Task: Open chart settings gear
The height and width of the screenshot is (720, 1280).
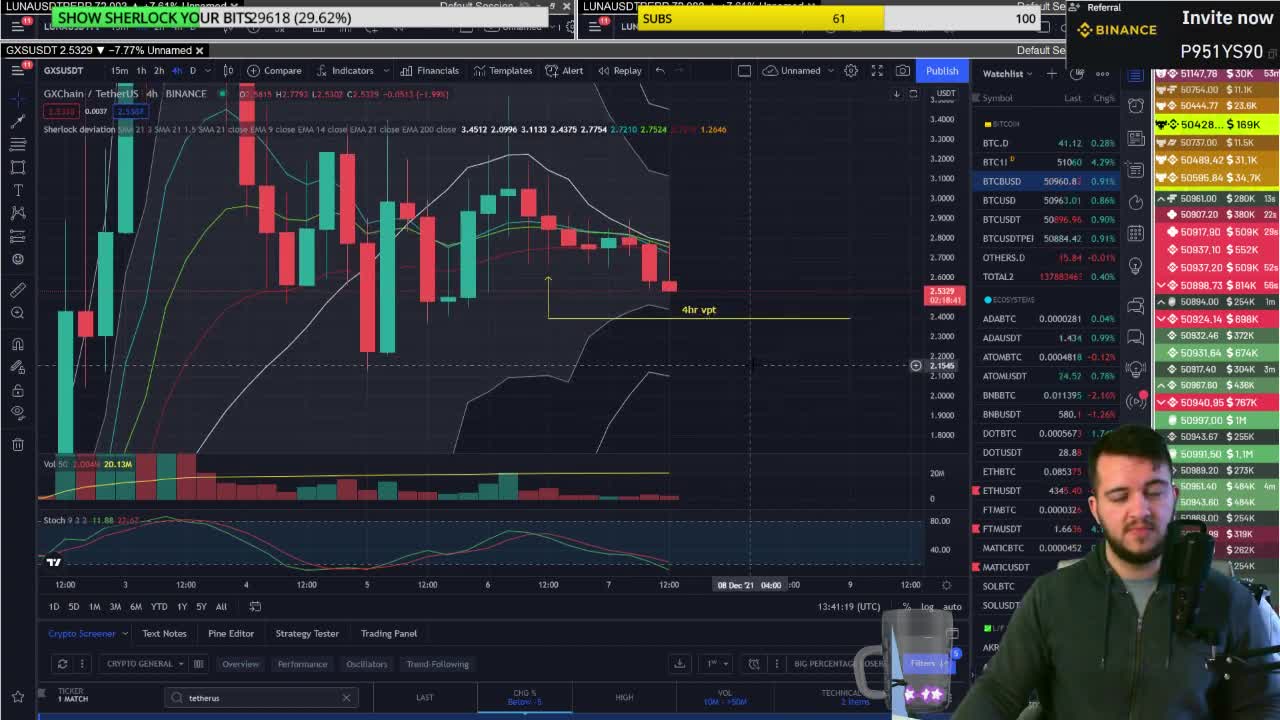Action: (851, 70)
